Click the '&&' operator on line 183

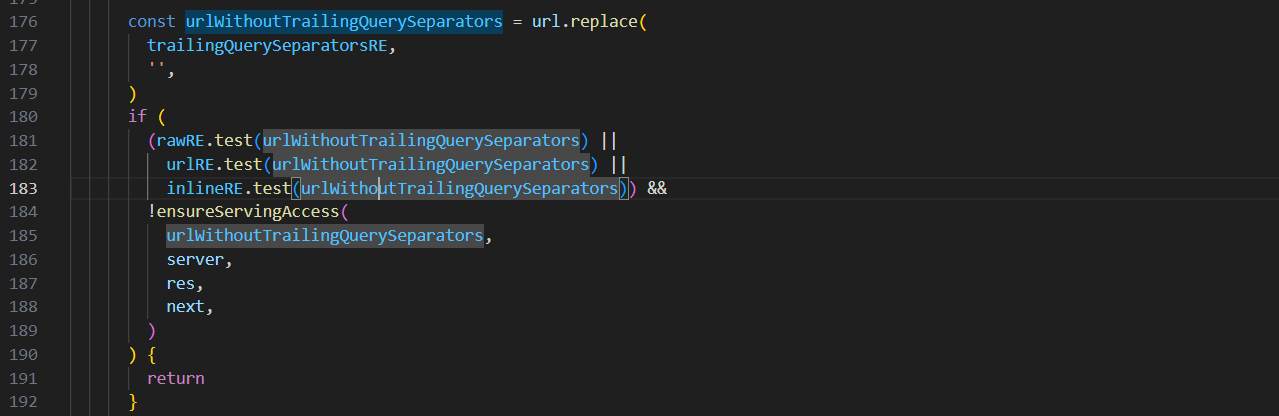pyautogui.click(x=657, y=188)
